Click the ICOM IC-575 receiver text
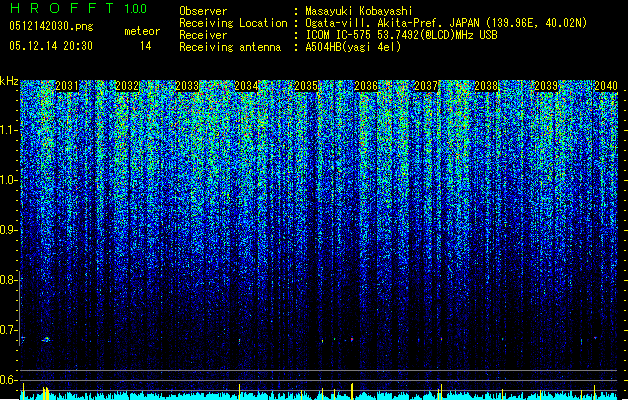This screenshot has height=400, width=629. (x=401, y=35)
